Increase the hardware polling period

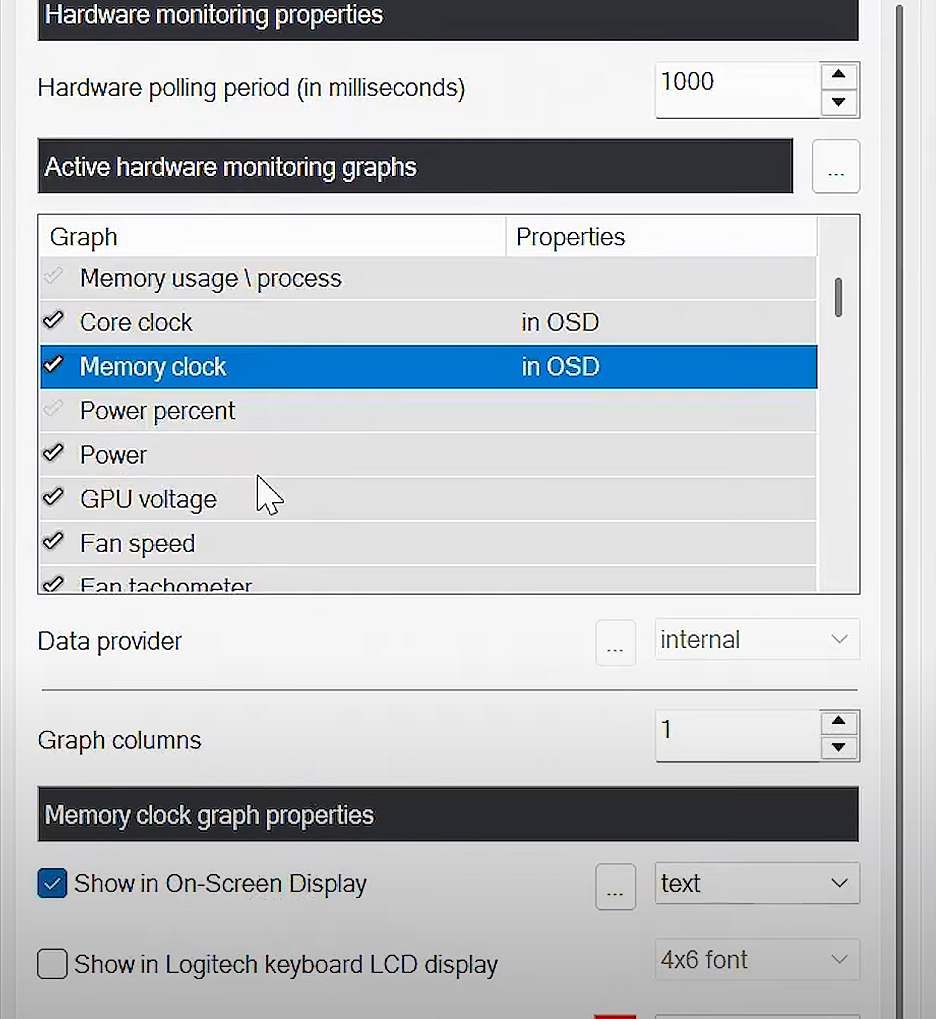[838, 74]
